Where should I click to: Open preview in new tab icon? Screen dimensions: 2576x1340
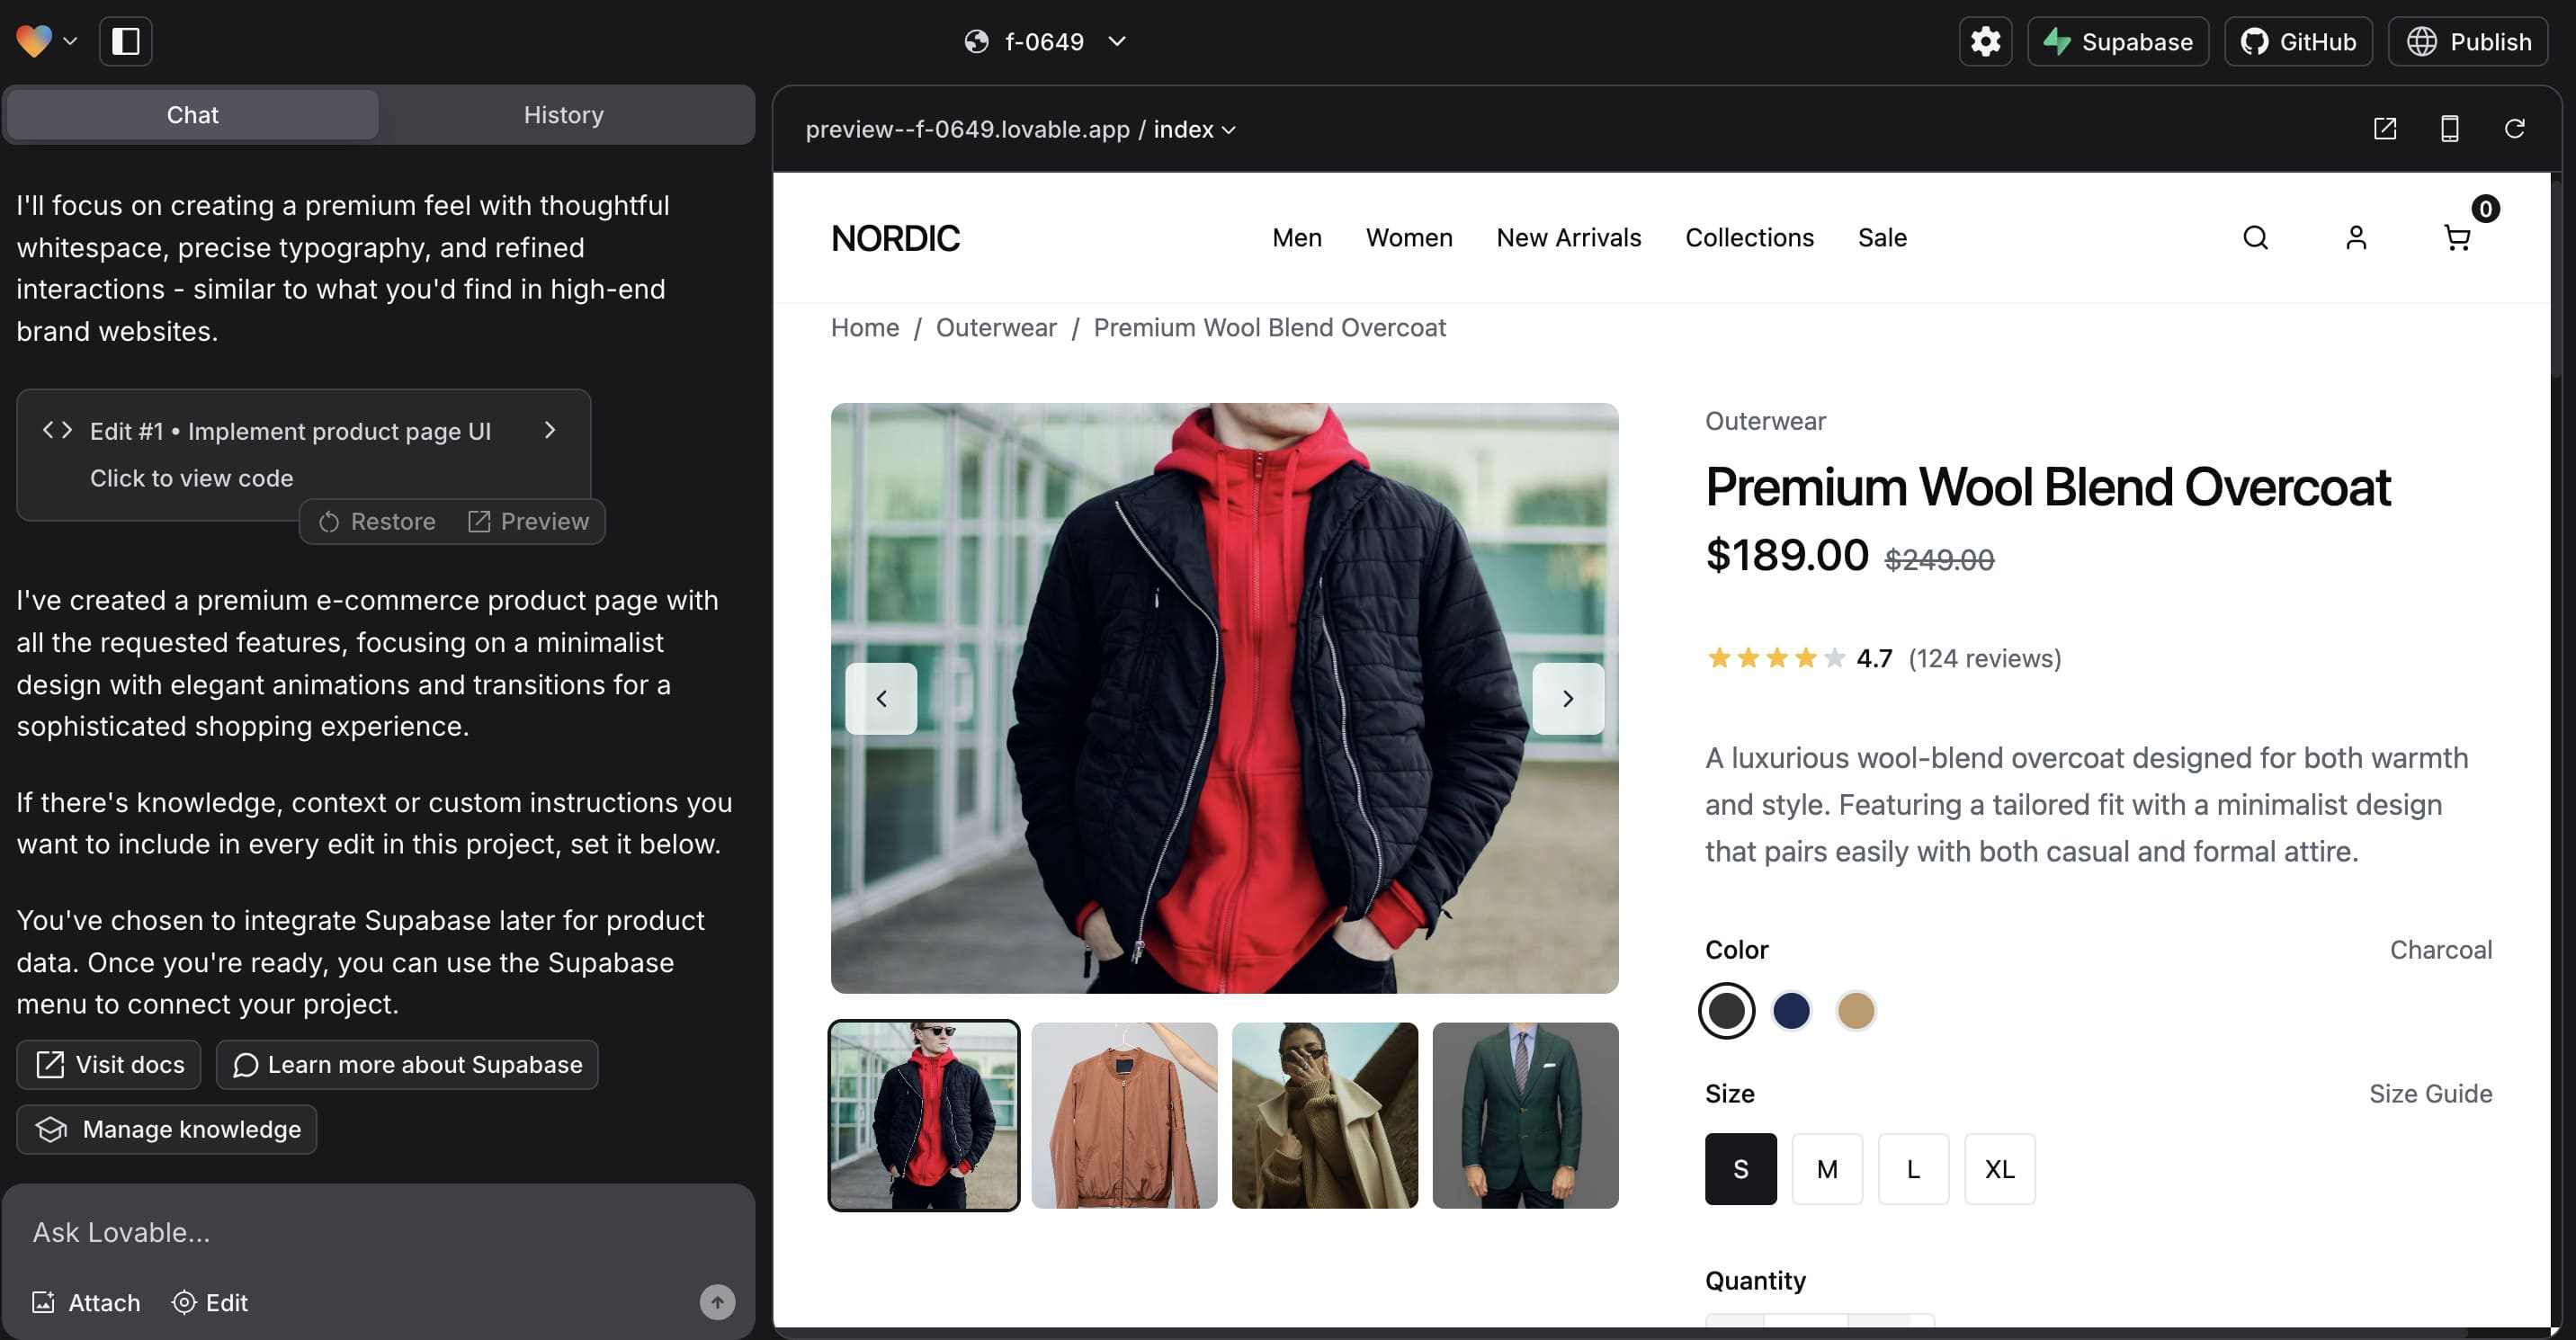(x=2385, y=129)
